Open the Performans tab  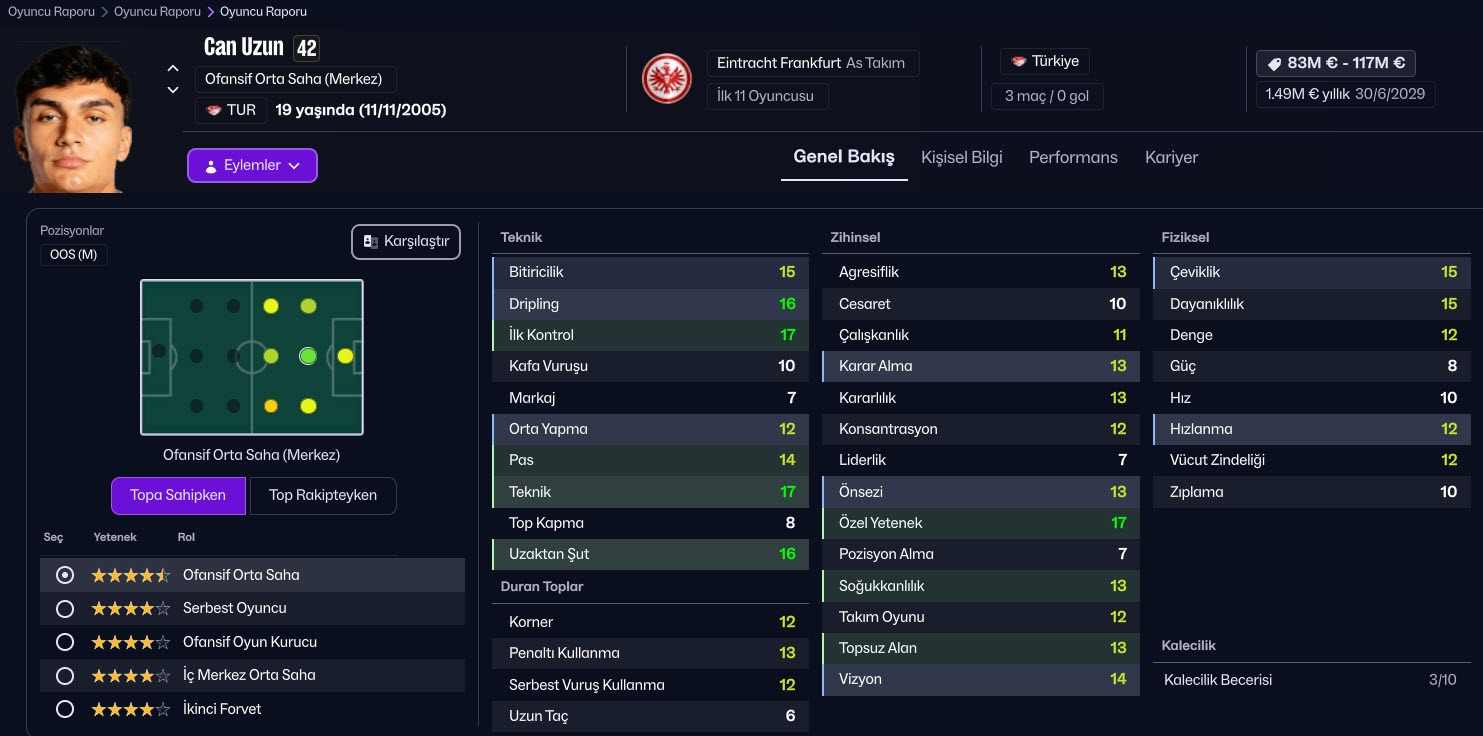(1073, 157)
